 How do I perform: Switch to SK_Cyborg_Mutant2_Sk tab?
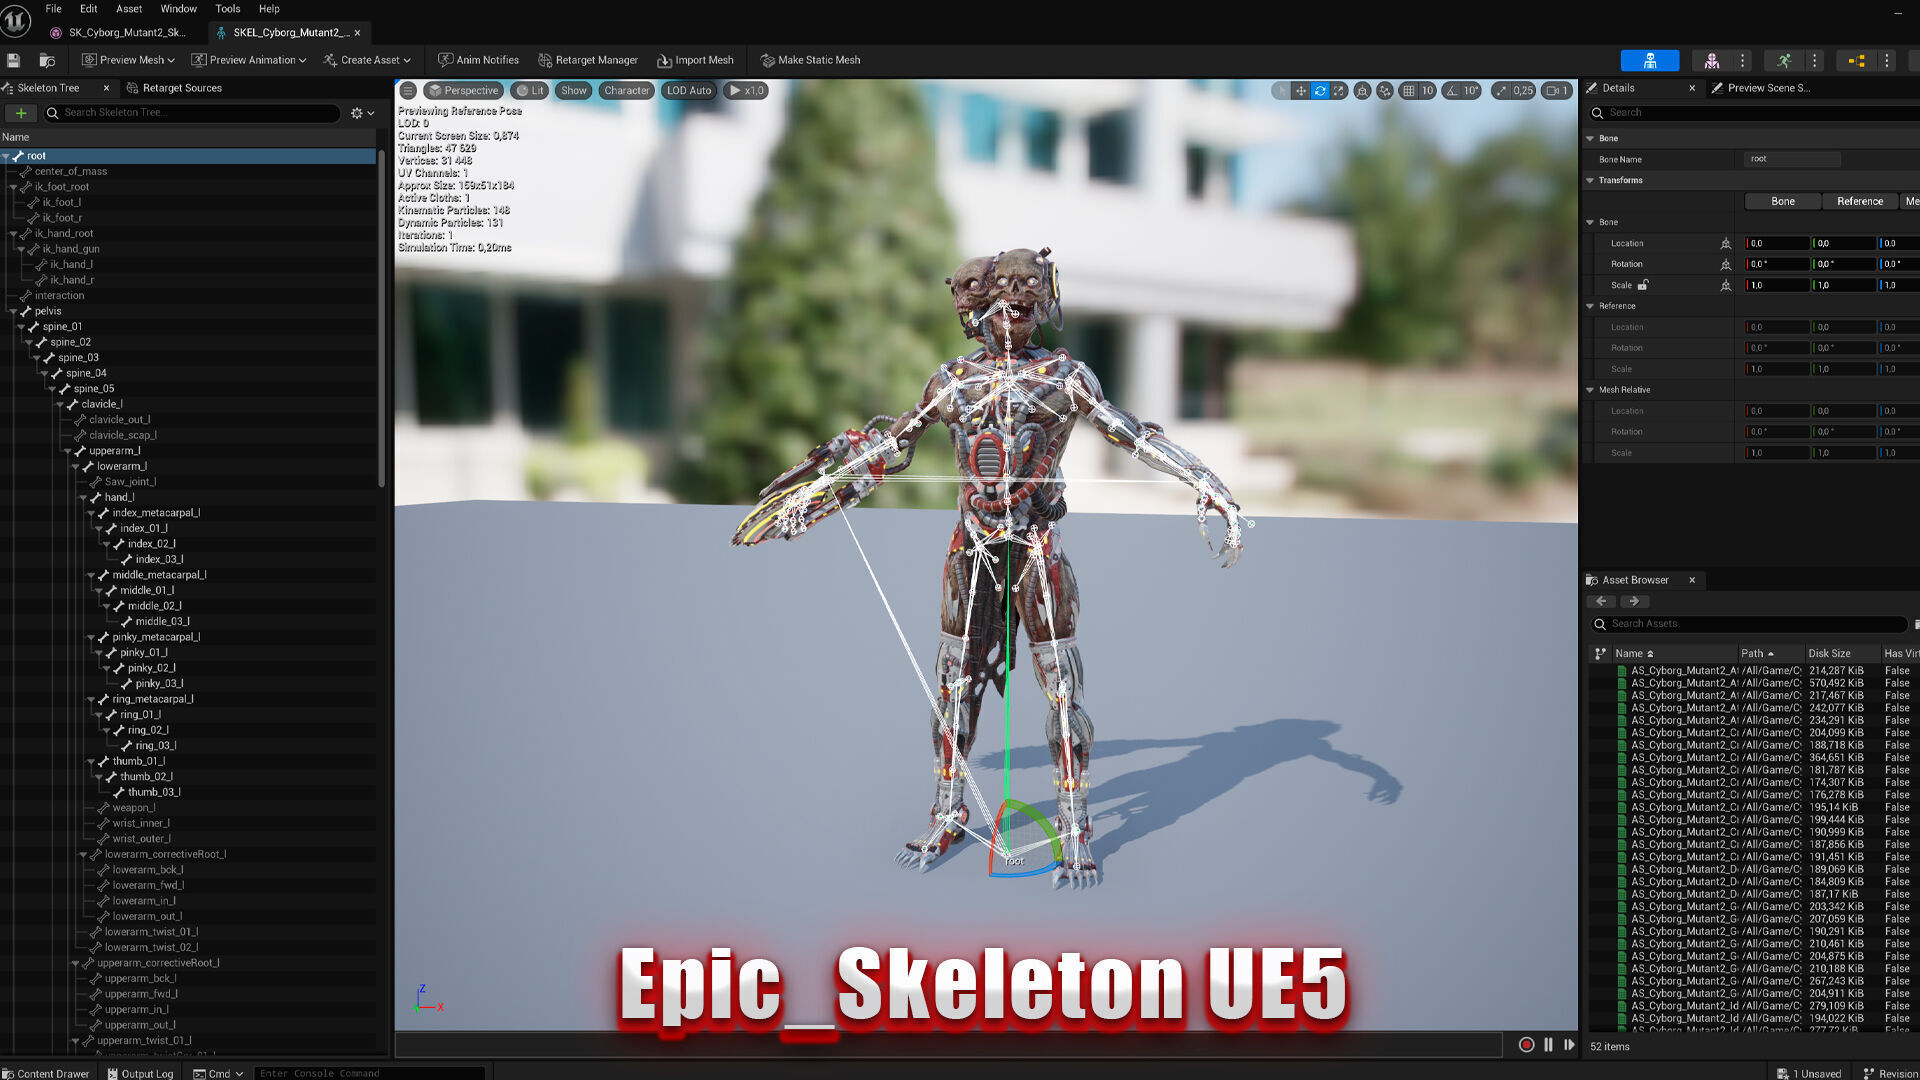click(118, 33)
